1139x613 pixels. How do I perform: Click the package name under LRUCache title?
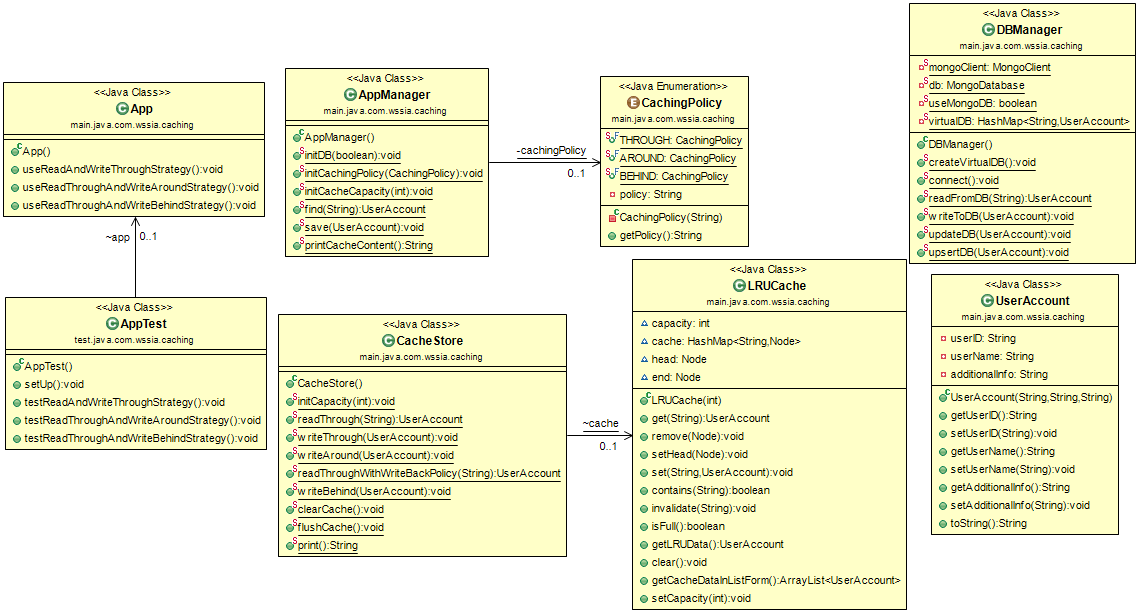767,301
